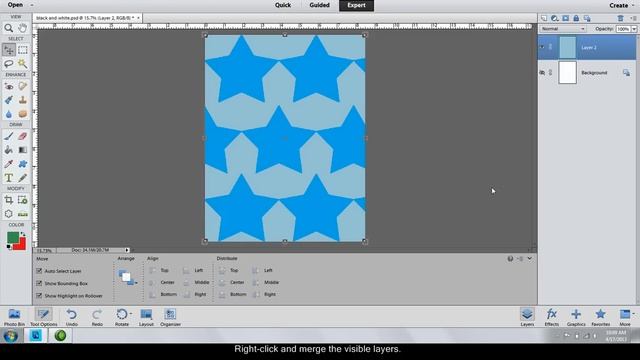Select the Move tool
Image resolution: width=640 pixels, height=360 pixels.
[9, 50]
